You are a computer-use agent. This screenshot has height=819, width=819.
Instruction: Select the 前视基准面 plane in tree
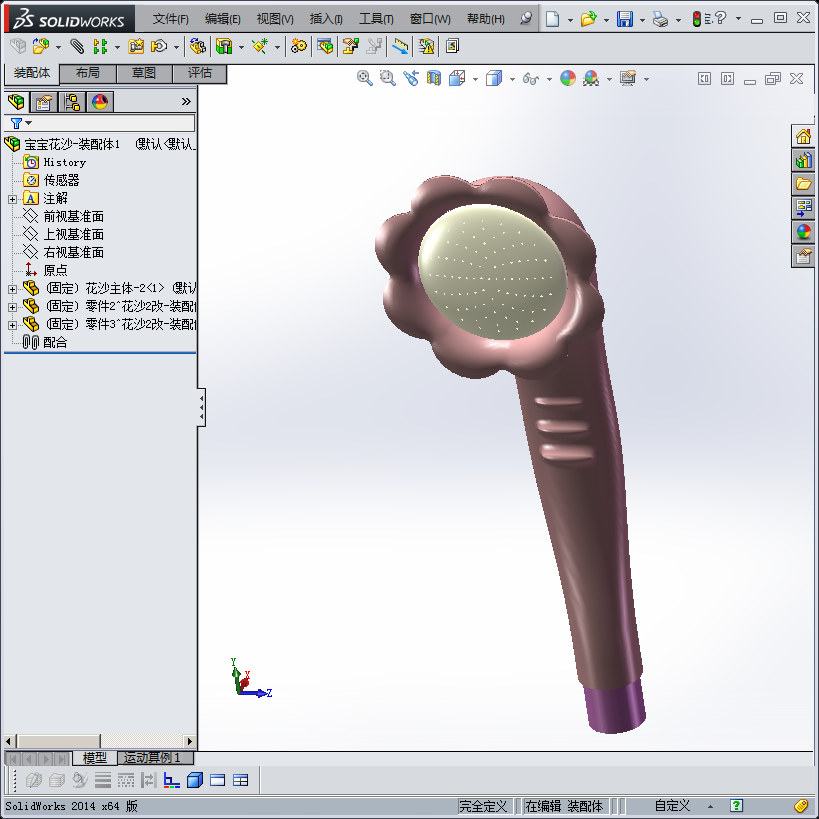(73, 216)
